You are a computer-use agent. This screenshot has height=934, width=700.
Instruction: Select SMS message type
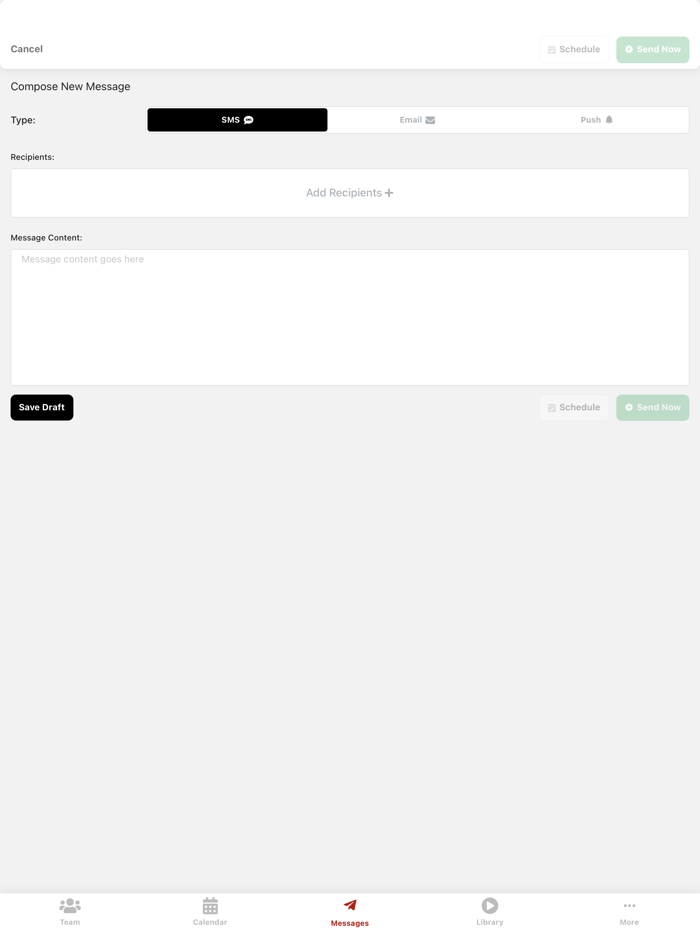(x=237, y=120)
